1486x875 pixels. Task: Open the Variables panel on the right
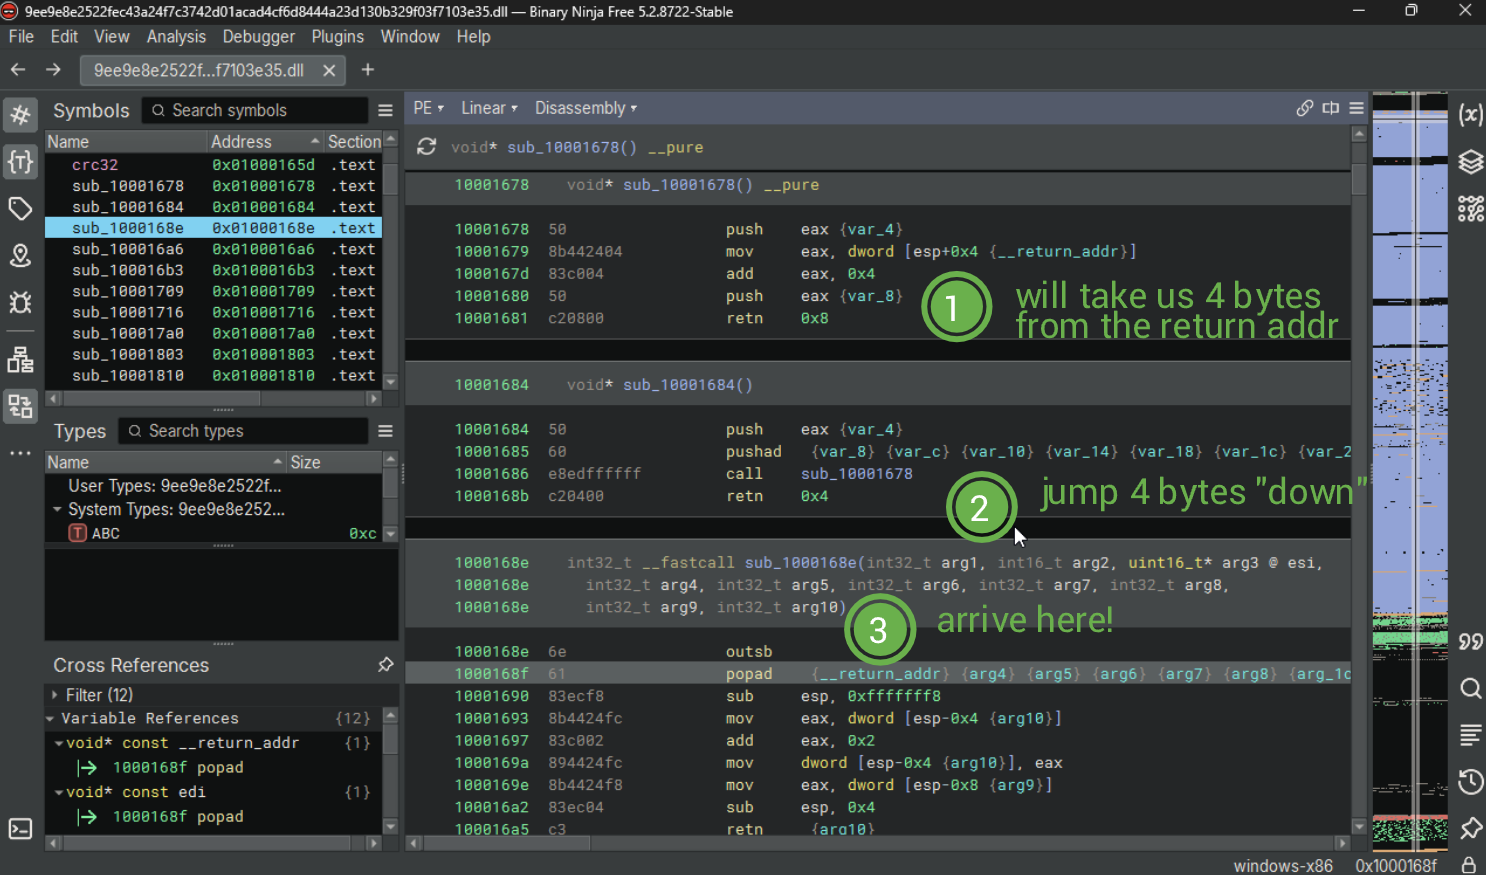1471,115
